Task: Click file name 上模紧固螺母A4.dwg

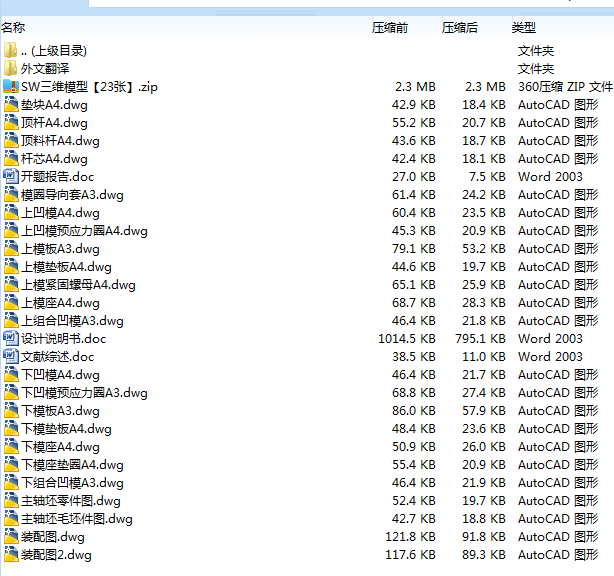Action: 78,285
